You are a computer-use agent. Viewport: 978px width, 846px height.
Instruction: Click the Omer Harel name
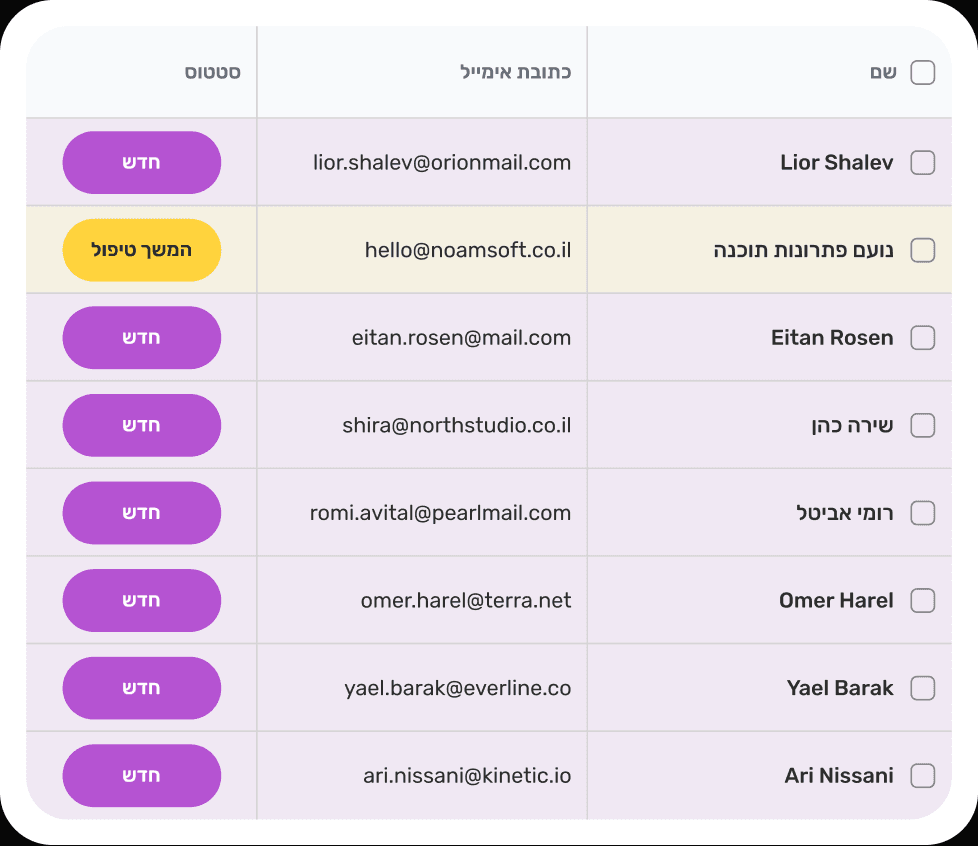[x=836, y=601]
